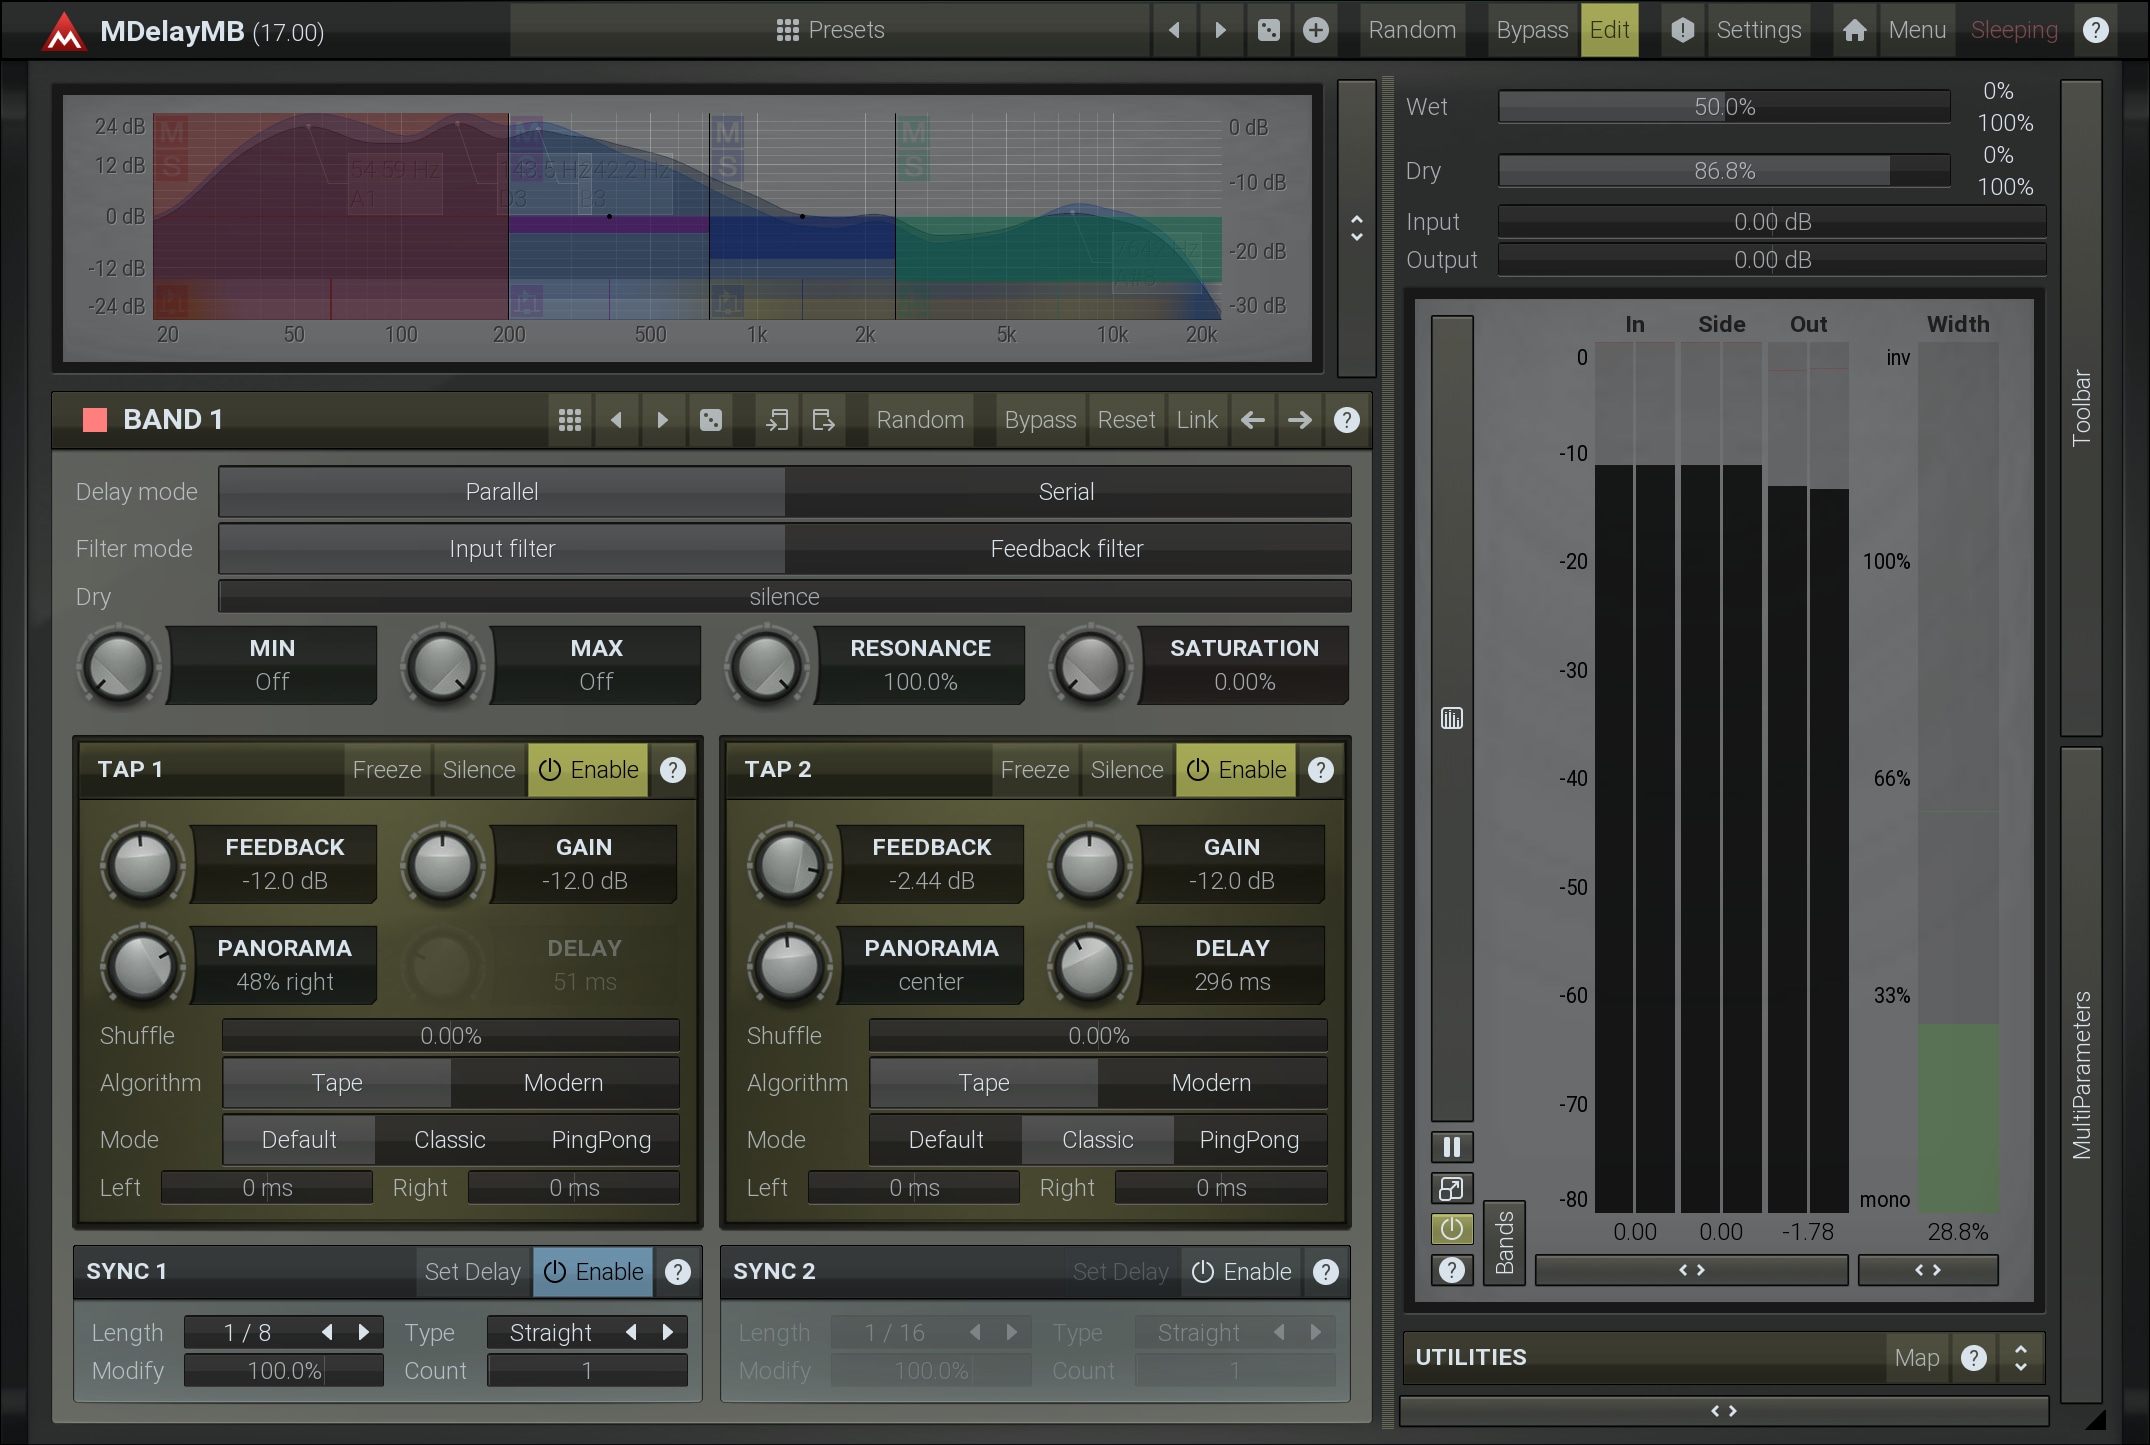Open the main Menu
Image resolution: width=2150 pixels, height=1445 pixels.
click(x=1916, y=30)
